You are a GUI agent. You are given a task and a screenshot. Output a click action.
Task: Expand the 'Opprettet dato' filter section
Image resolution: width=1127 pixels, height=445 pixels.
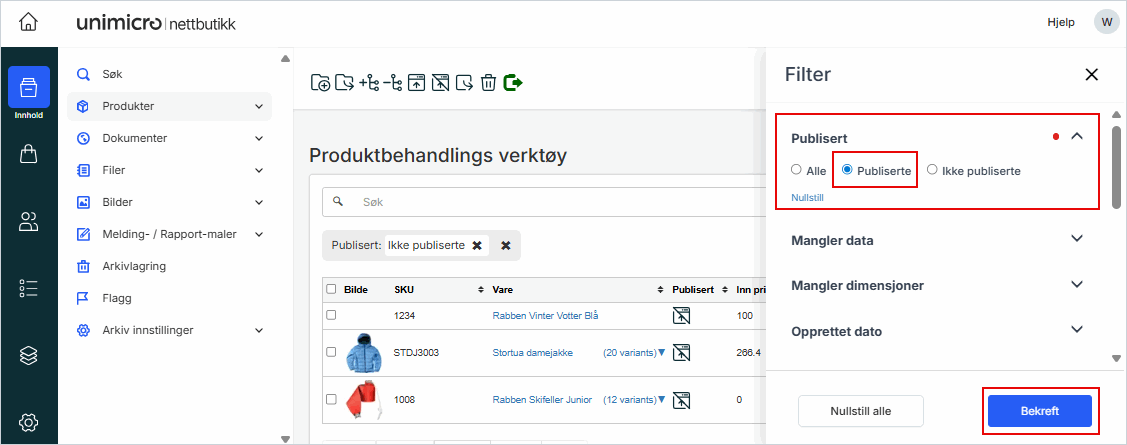(x=1076, y=330)
